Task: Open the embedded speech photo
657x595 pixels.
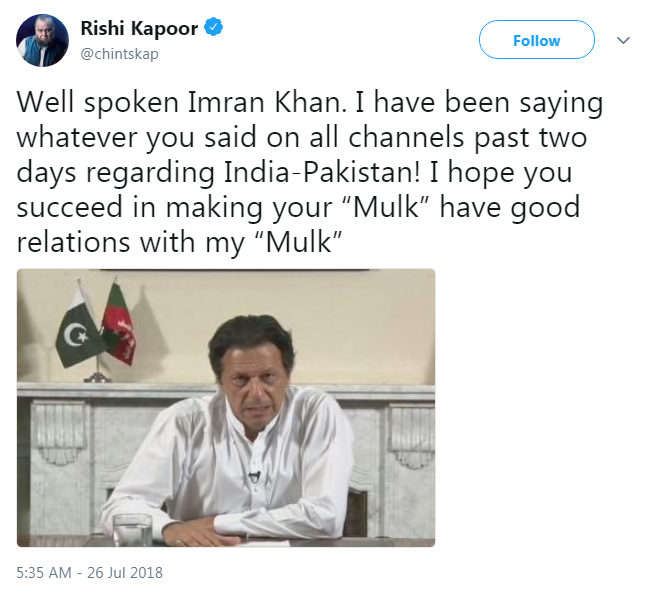Action: (x=226, y=407)
